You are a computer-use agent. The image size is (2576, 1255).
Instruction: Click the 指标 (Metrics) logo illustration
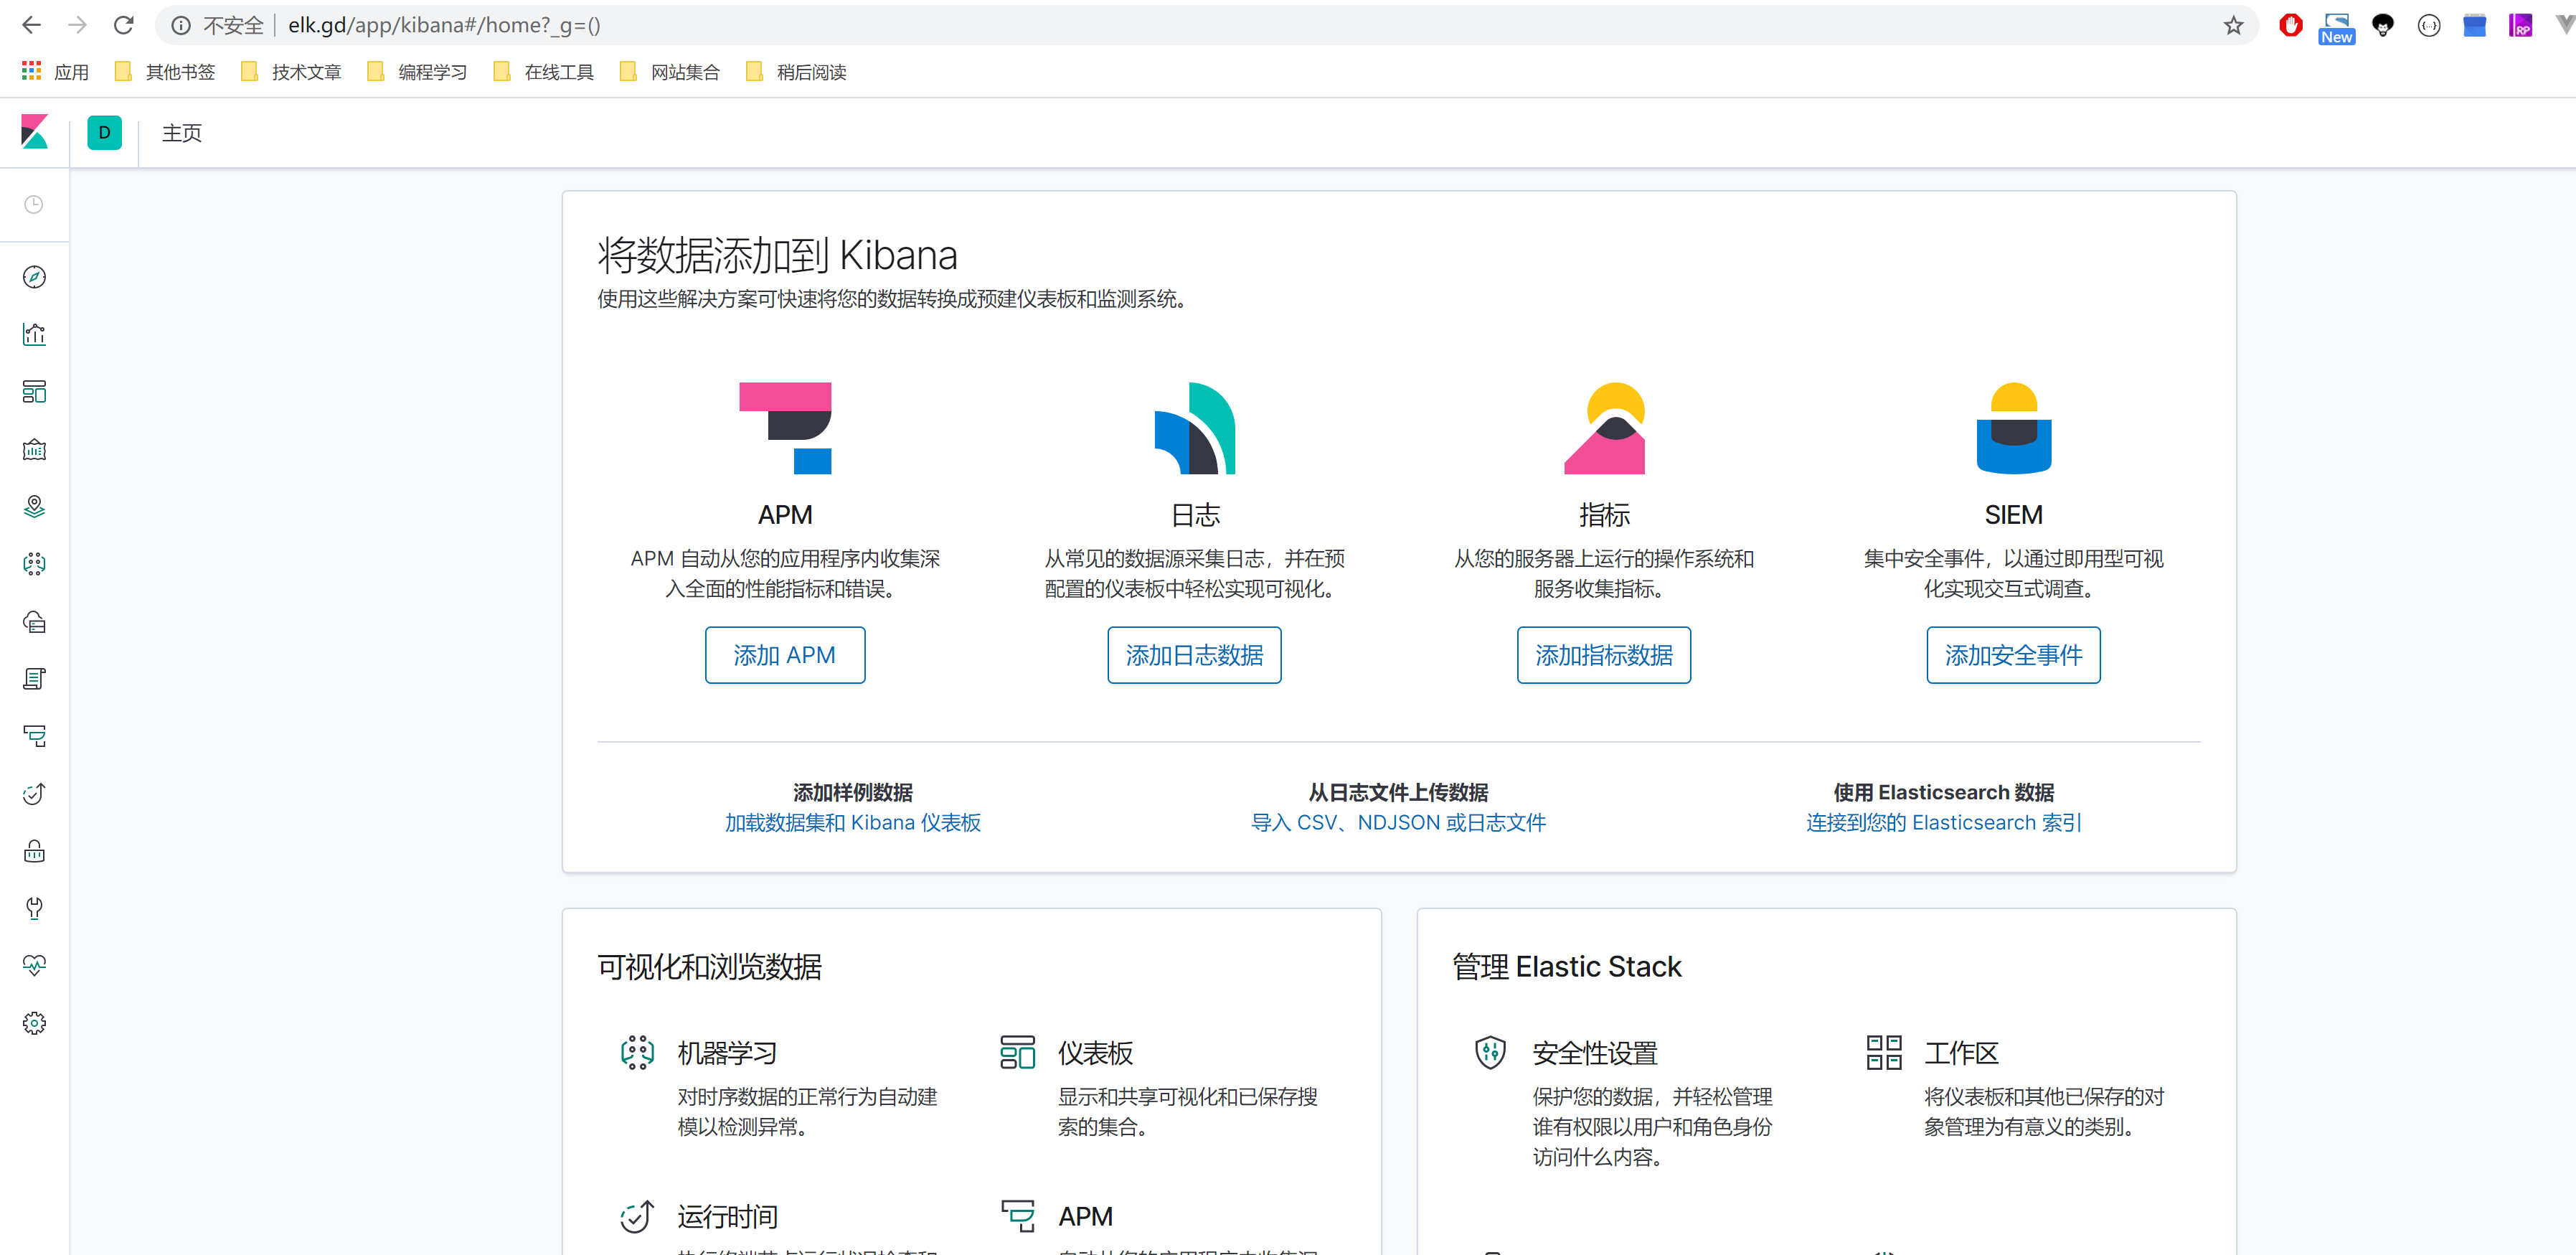point(1604,428)
